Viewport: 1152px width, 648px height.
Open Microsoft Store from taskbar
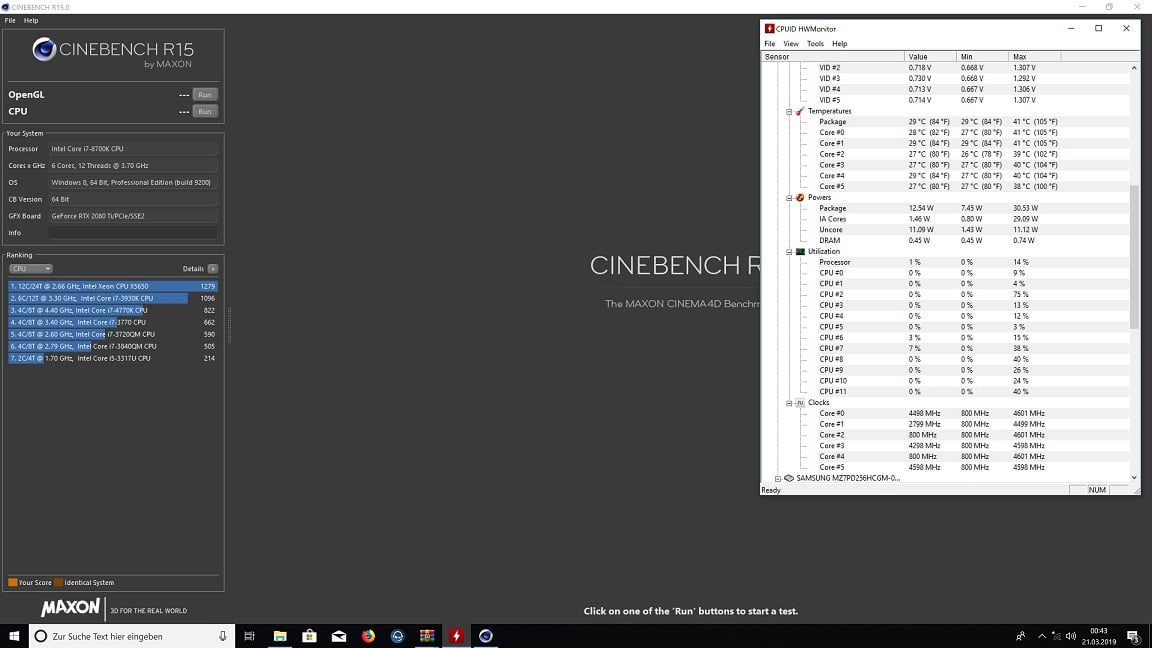pos(309,636)
